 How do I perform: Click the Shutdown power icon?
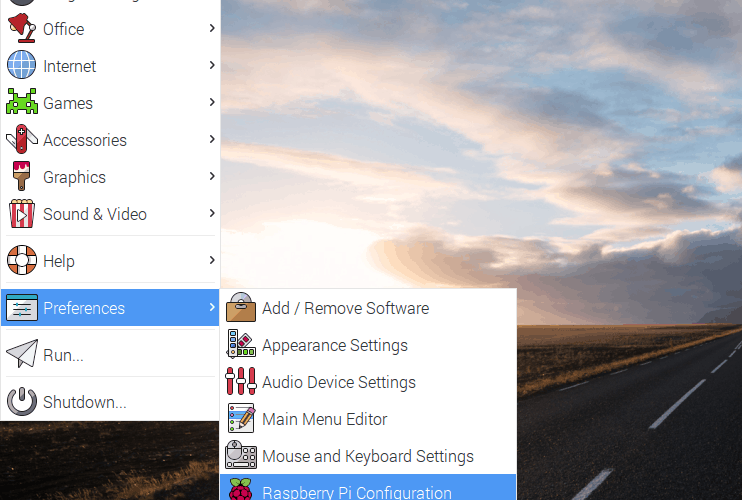click(x=21, y=402)
